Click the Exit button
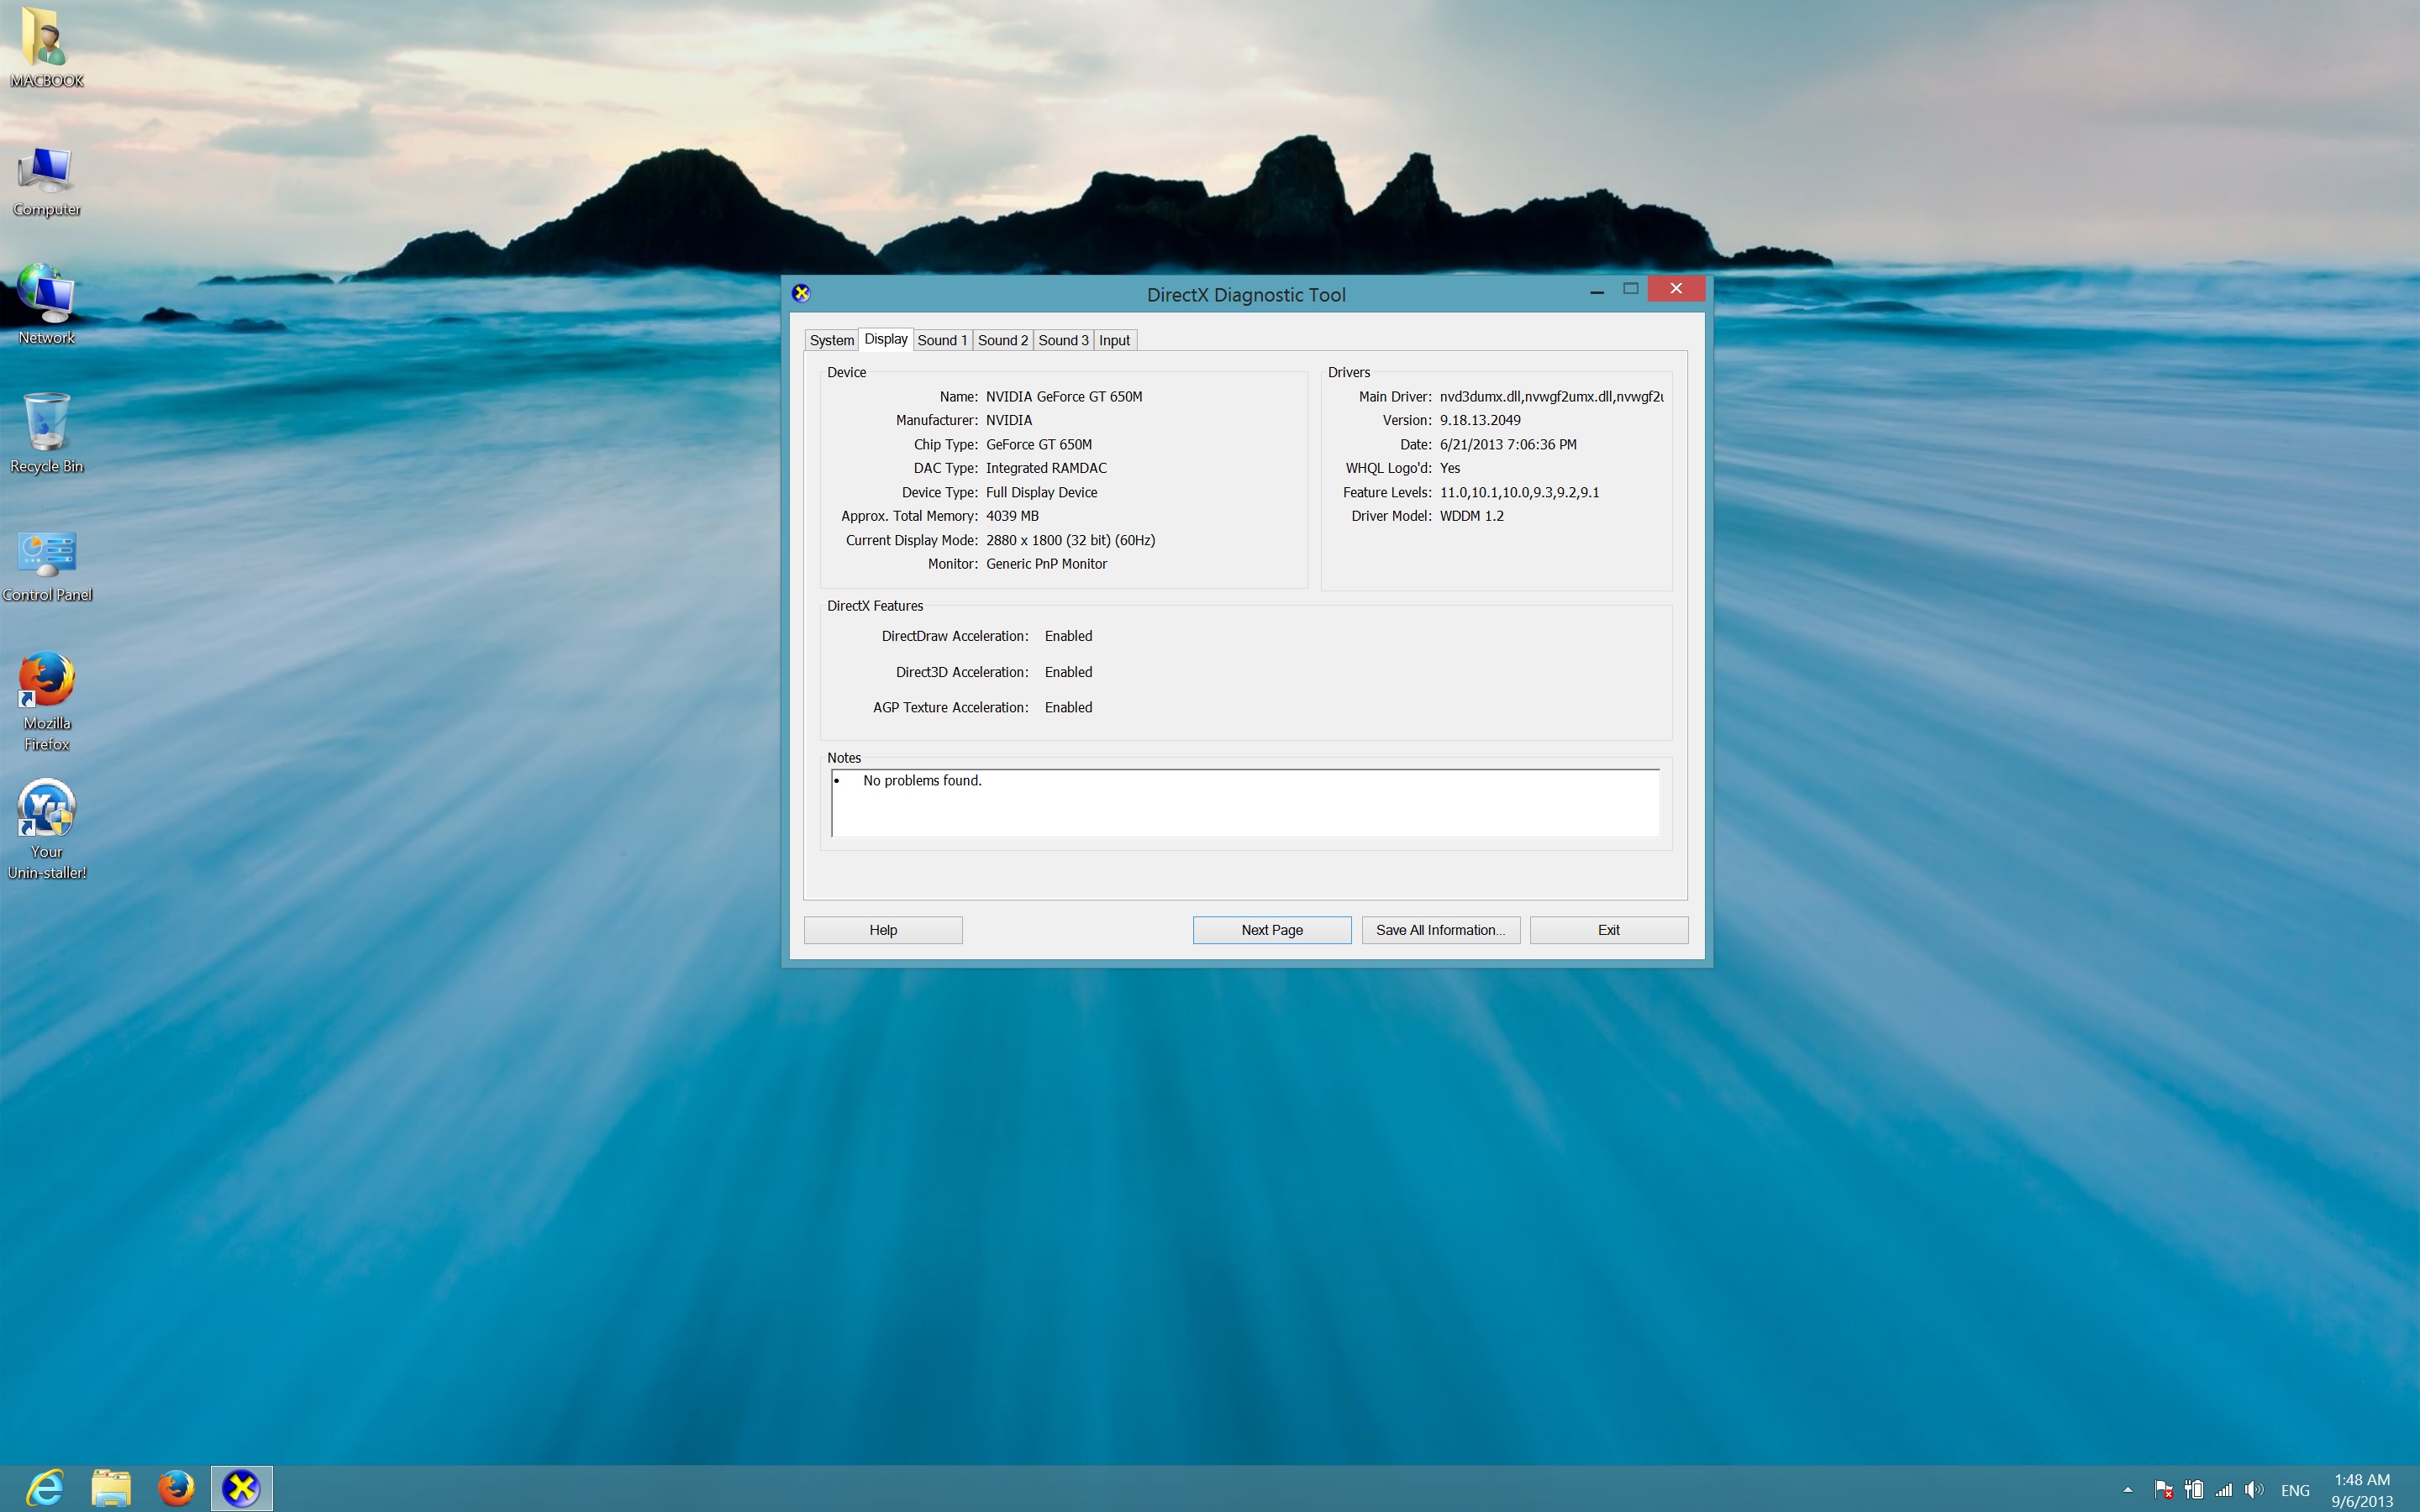Viewport: 2420px width, 1512px height. click(x=1608, y=930)
